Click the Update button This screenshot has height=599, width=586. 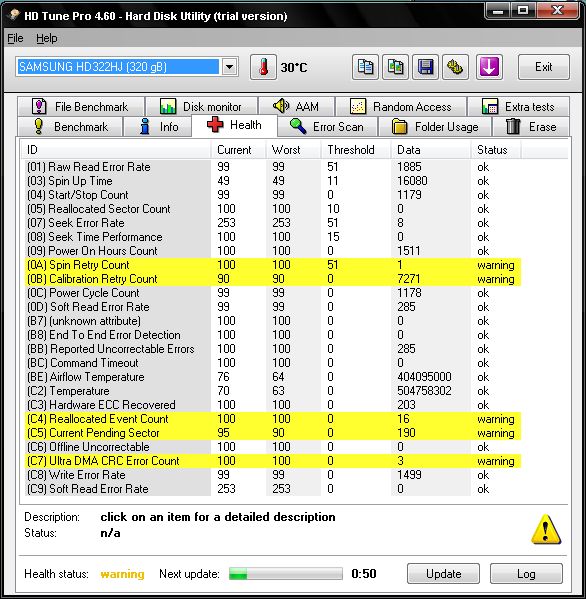(443, 573)
